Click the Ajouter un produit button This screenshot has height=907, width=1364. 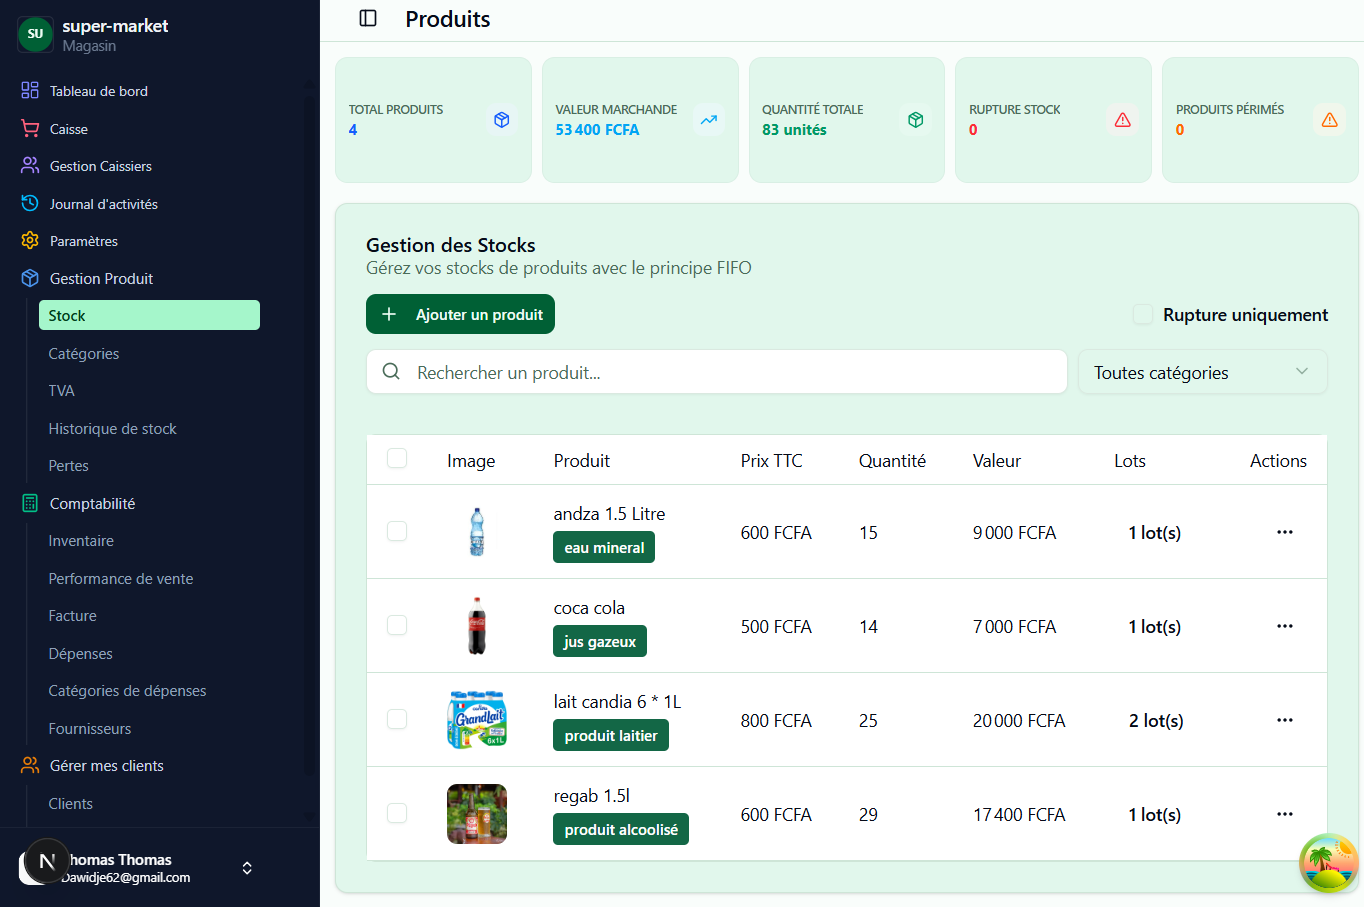point(460,313)
